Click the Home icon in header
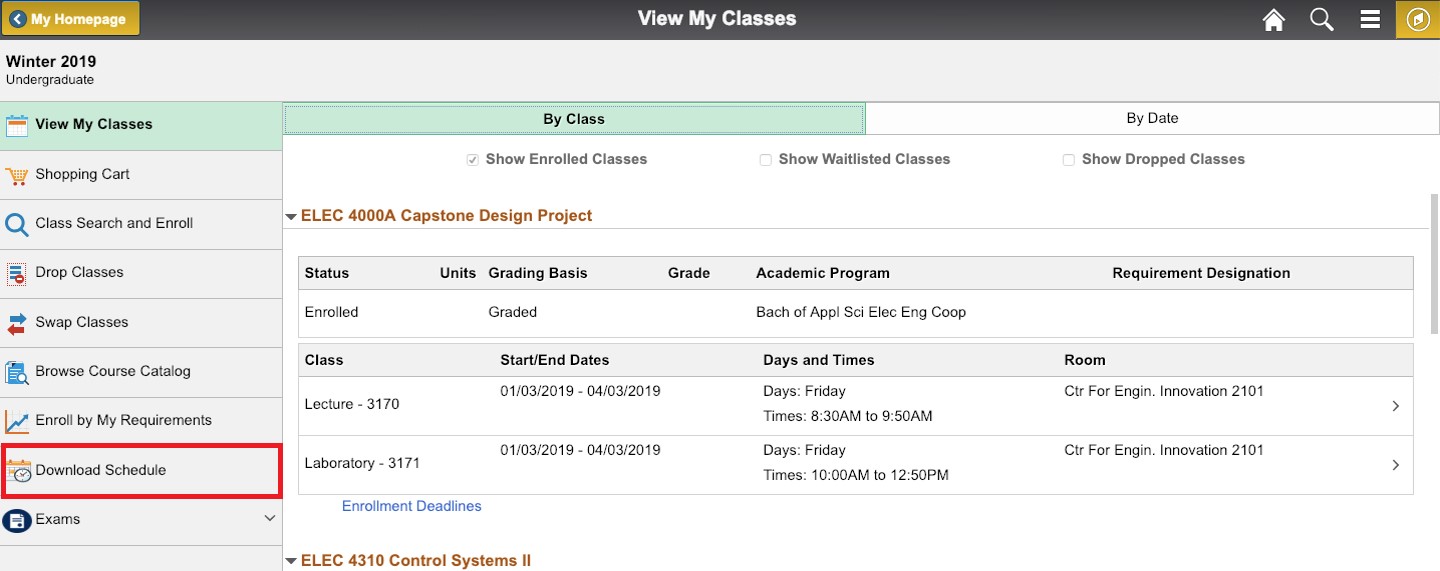 coord(1273,20)
